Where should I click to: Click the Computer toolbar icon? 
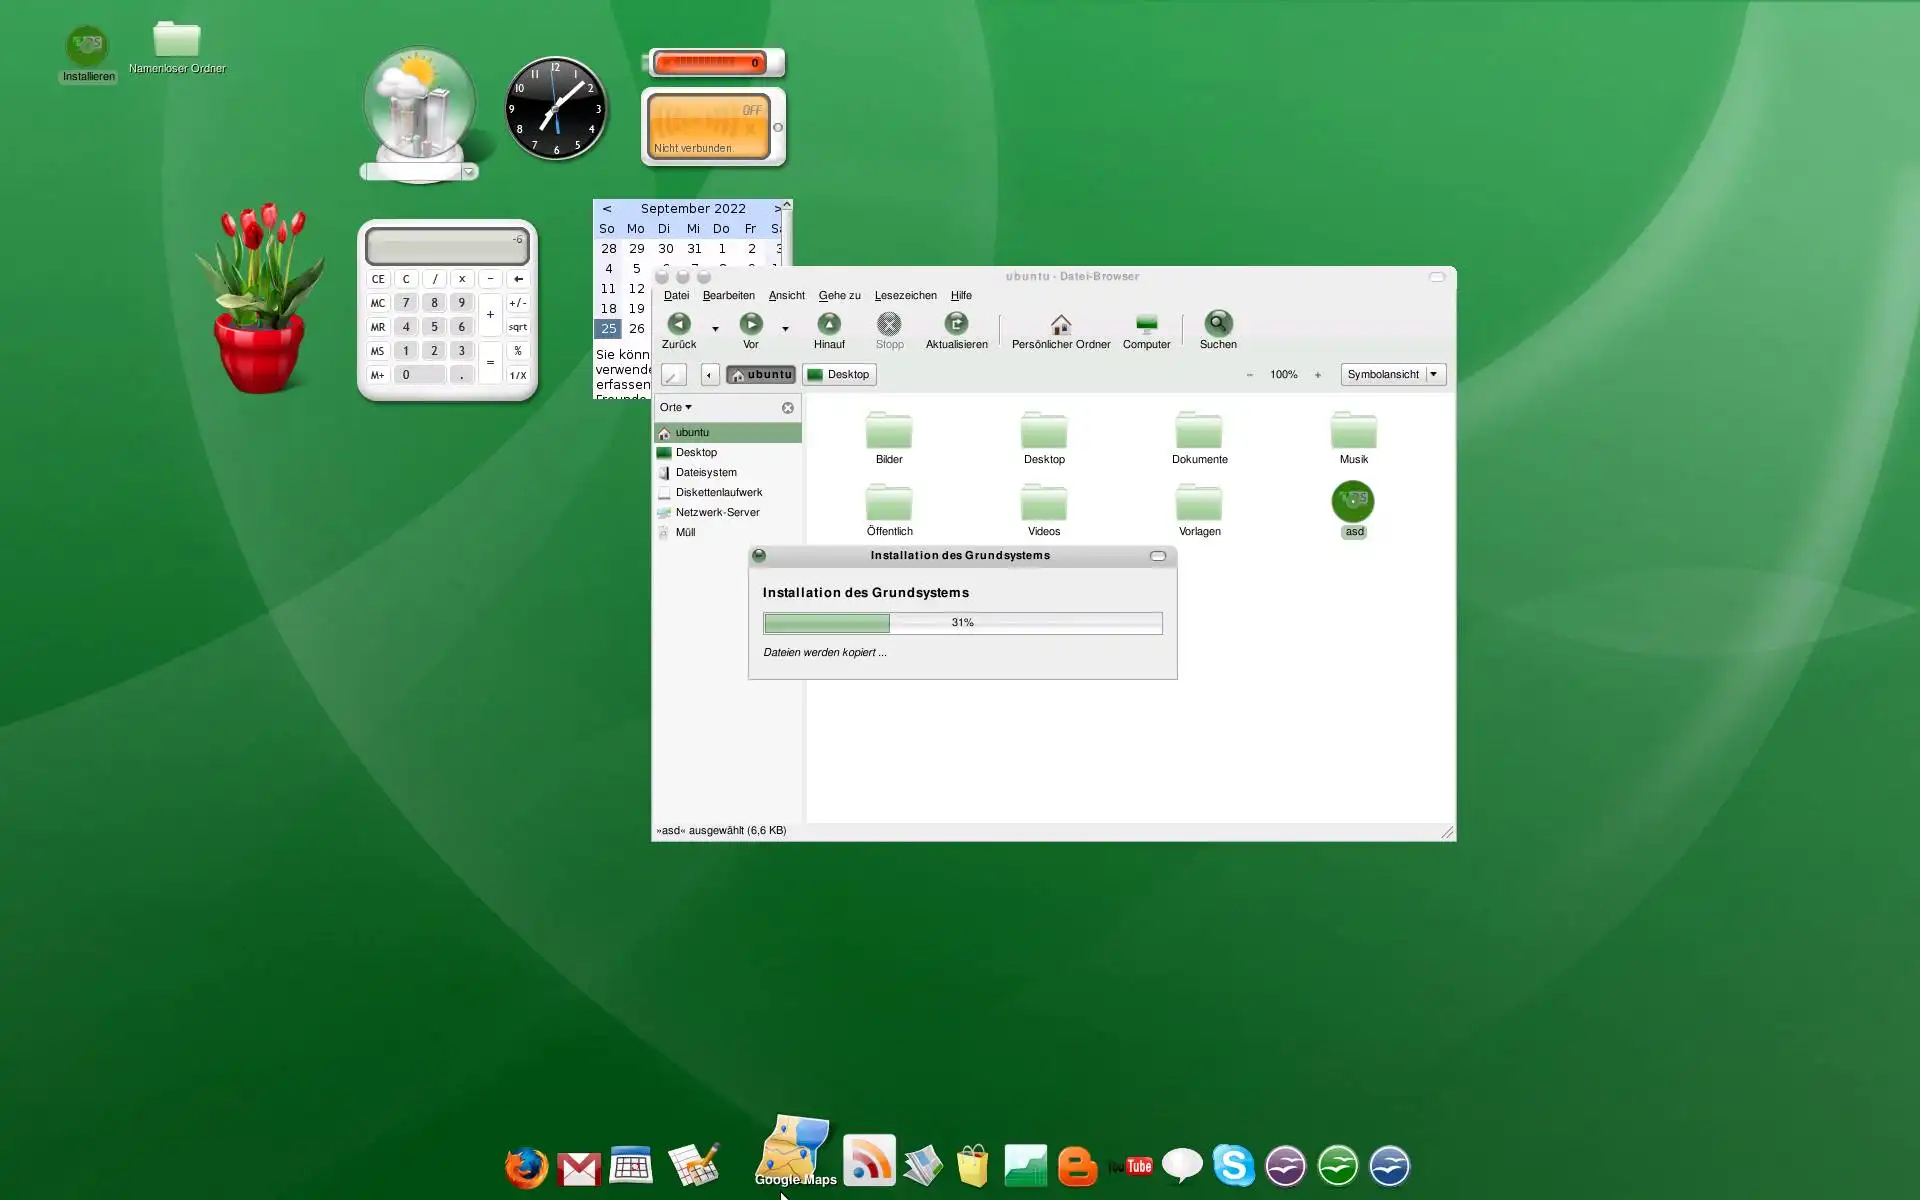click(1146, 324)
